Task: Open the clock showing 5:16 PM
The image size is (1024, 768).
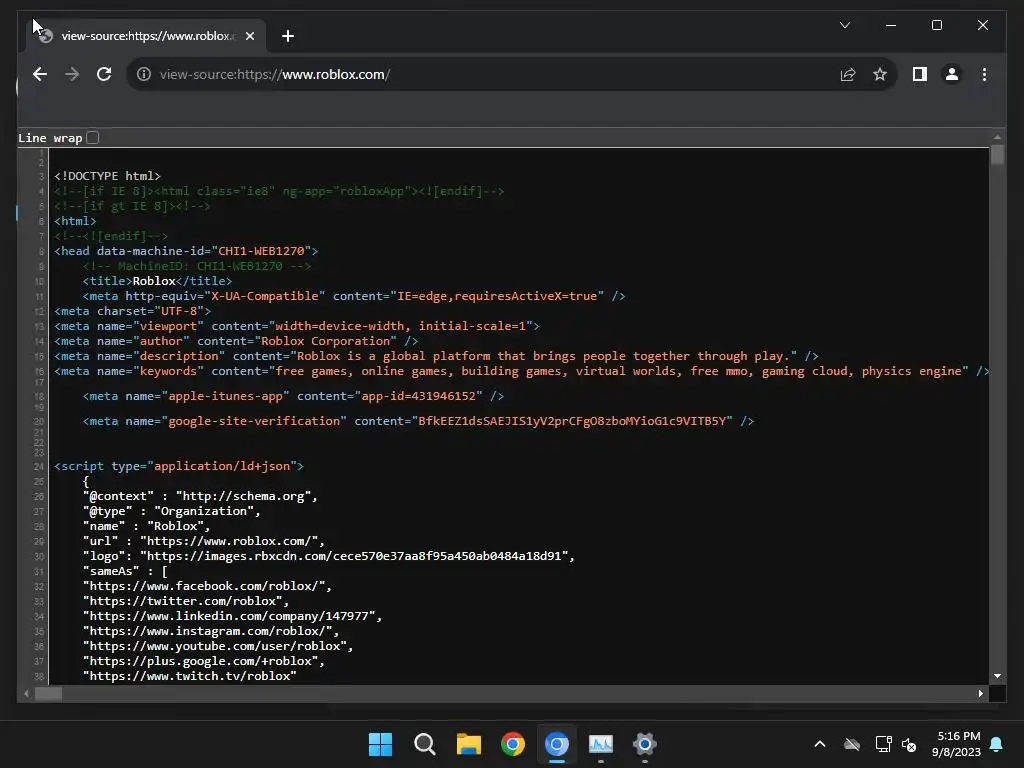Action: click(957, 744)
